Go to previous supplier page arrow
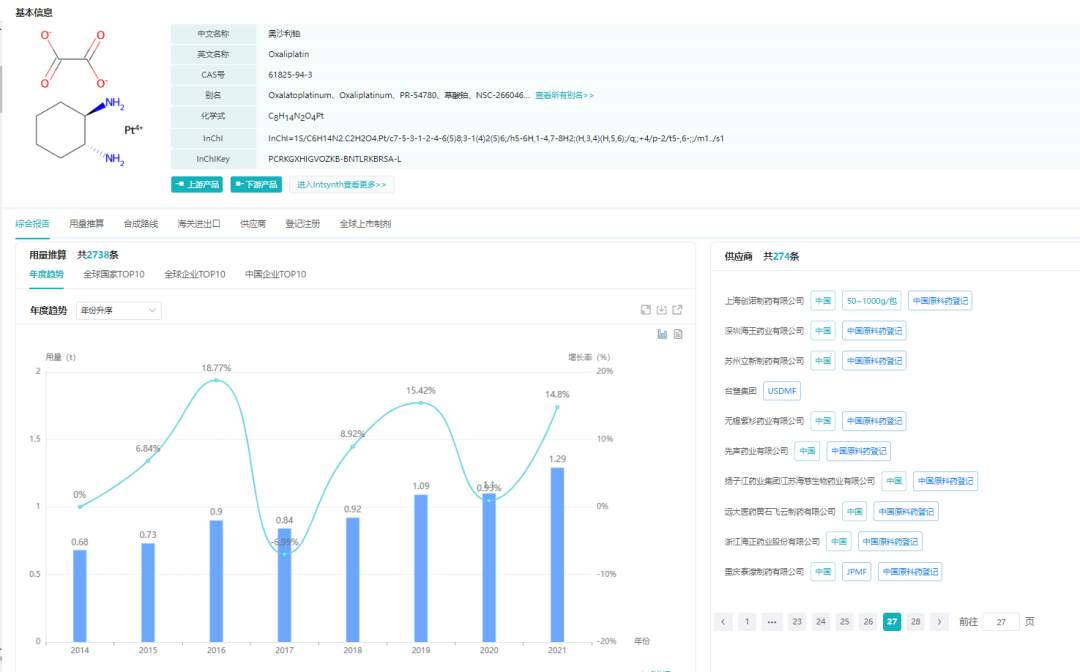 click(724, 622)
